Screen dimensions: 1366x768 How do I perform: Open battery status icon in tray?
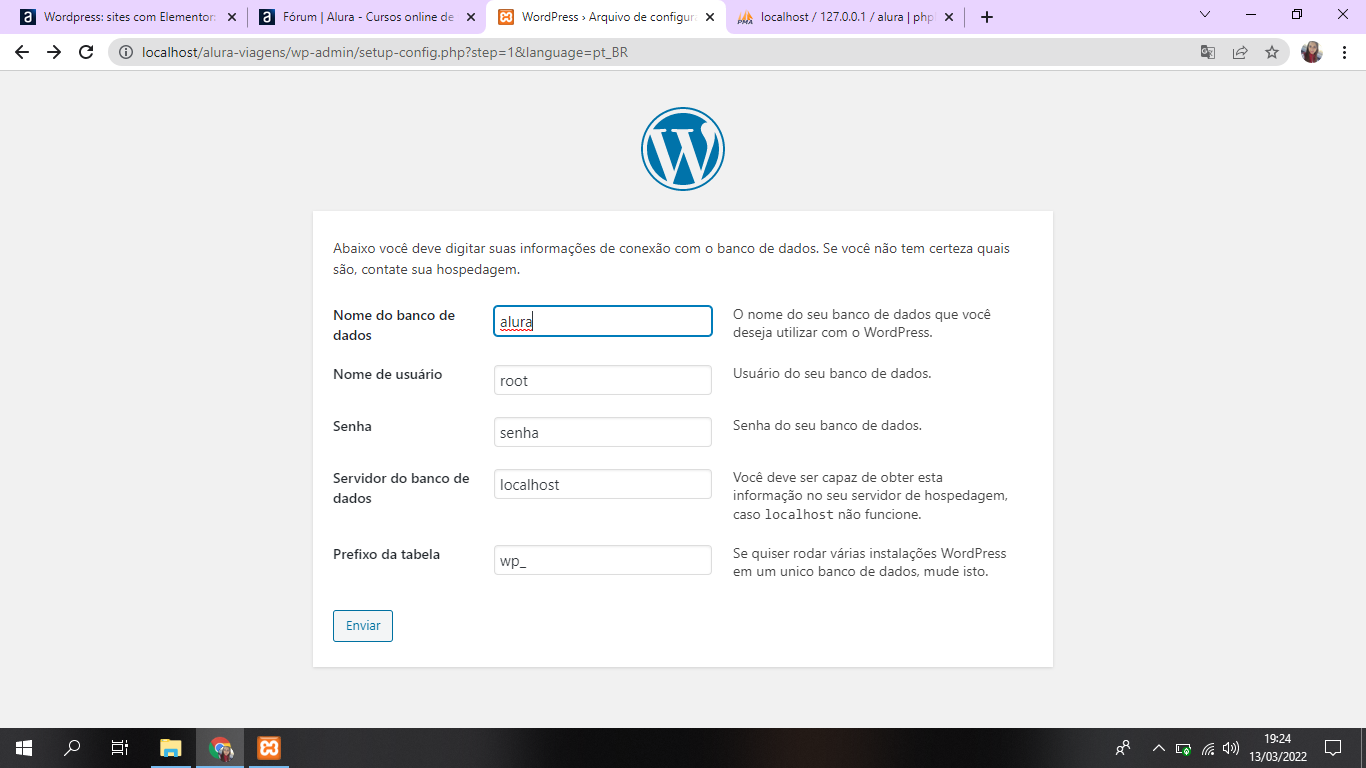(1184, 748)
